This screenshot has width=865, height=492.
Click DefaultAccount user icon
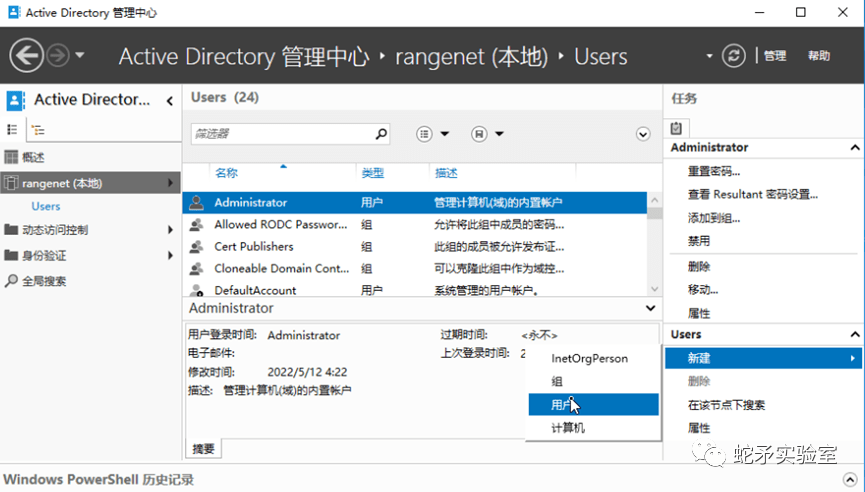196,290
